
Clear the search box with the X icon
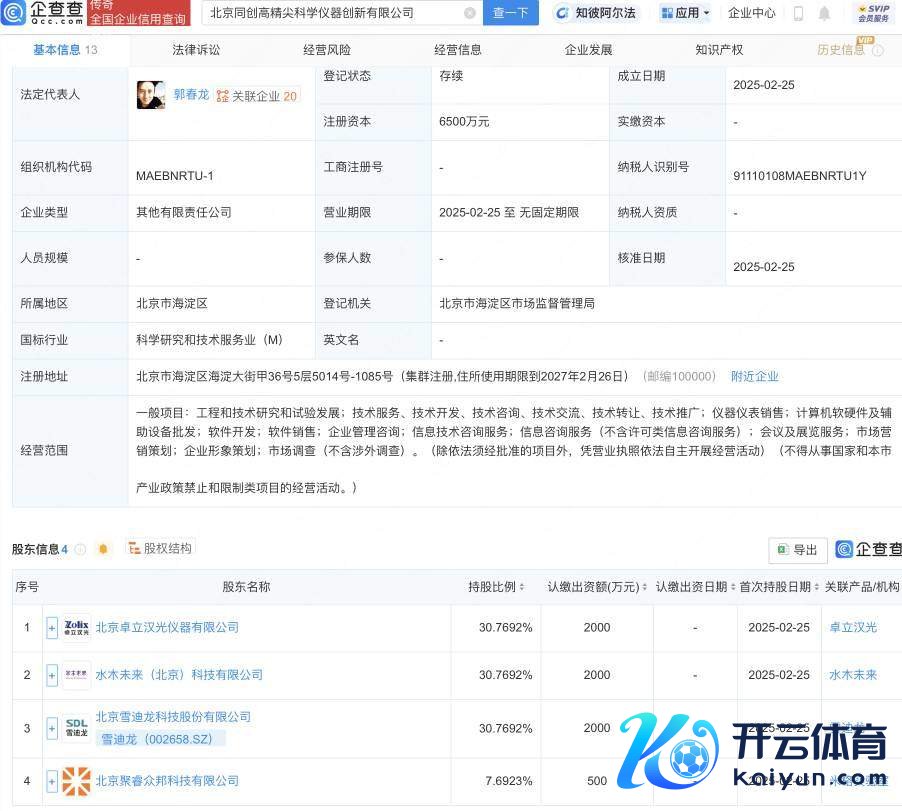470,13
